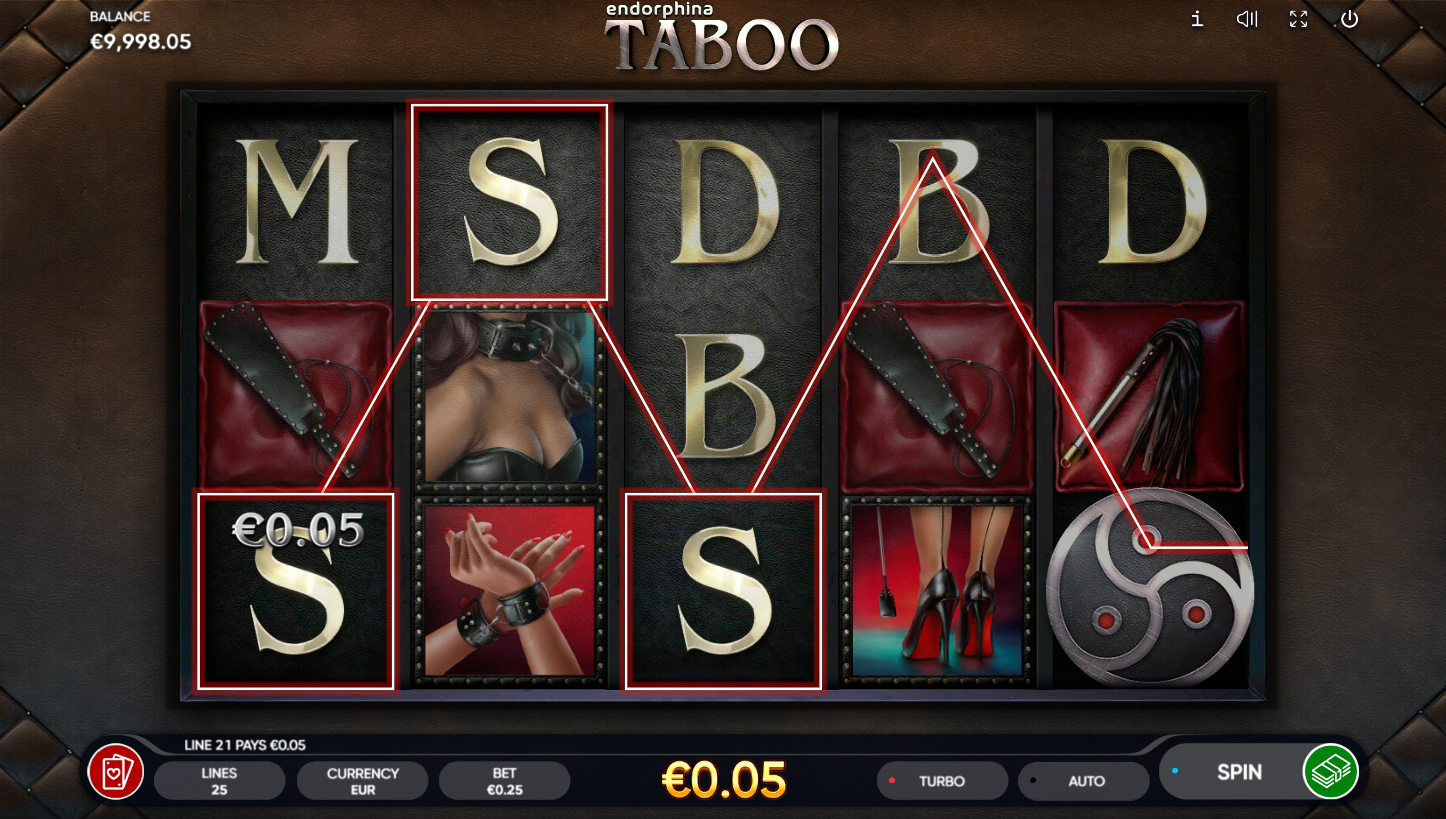The height and width of the screenshot is (819, 1446).
Task: Open the red card gamble icon
Action: tap(116, 772)
